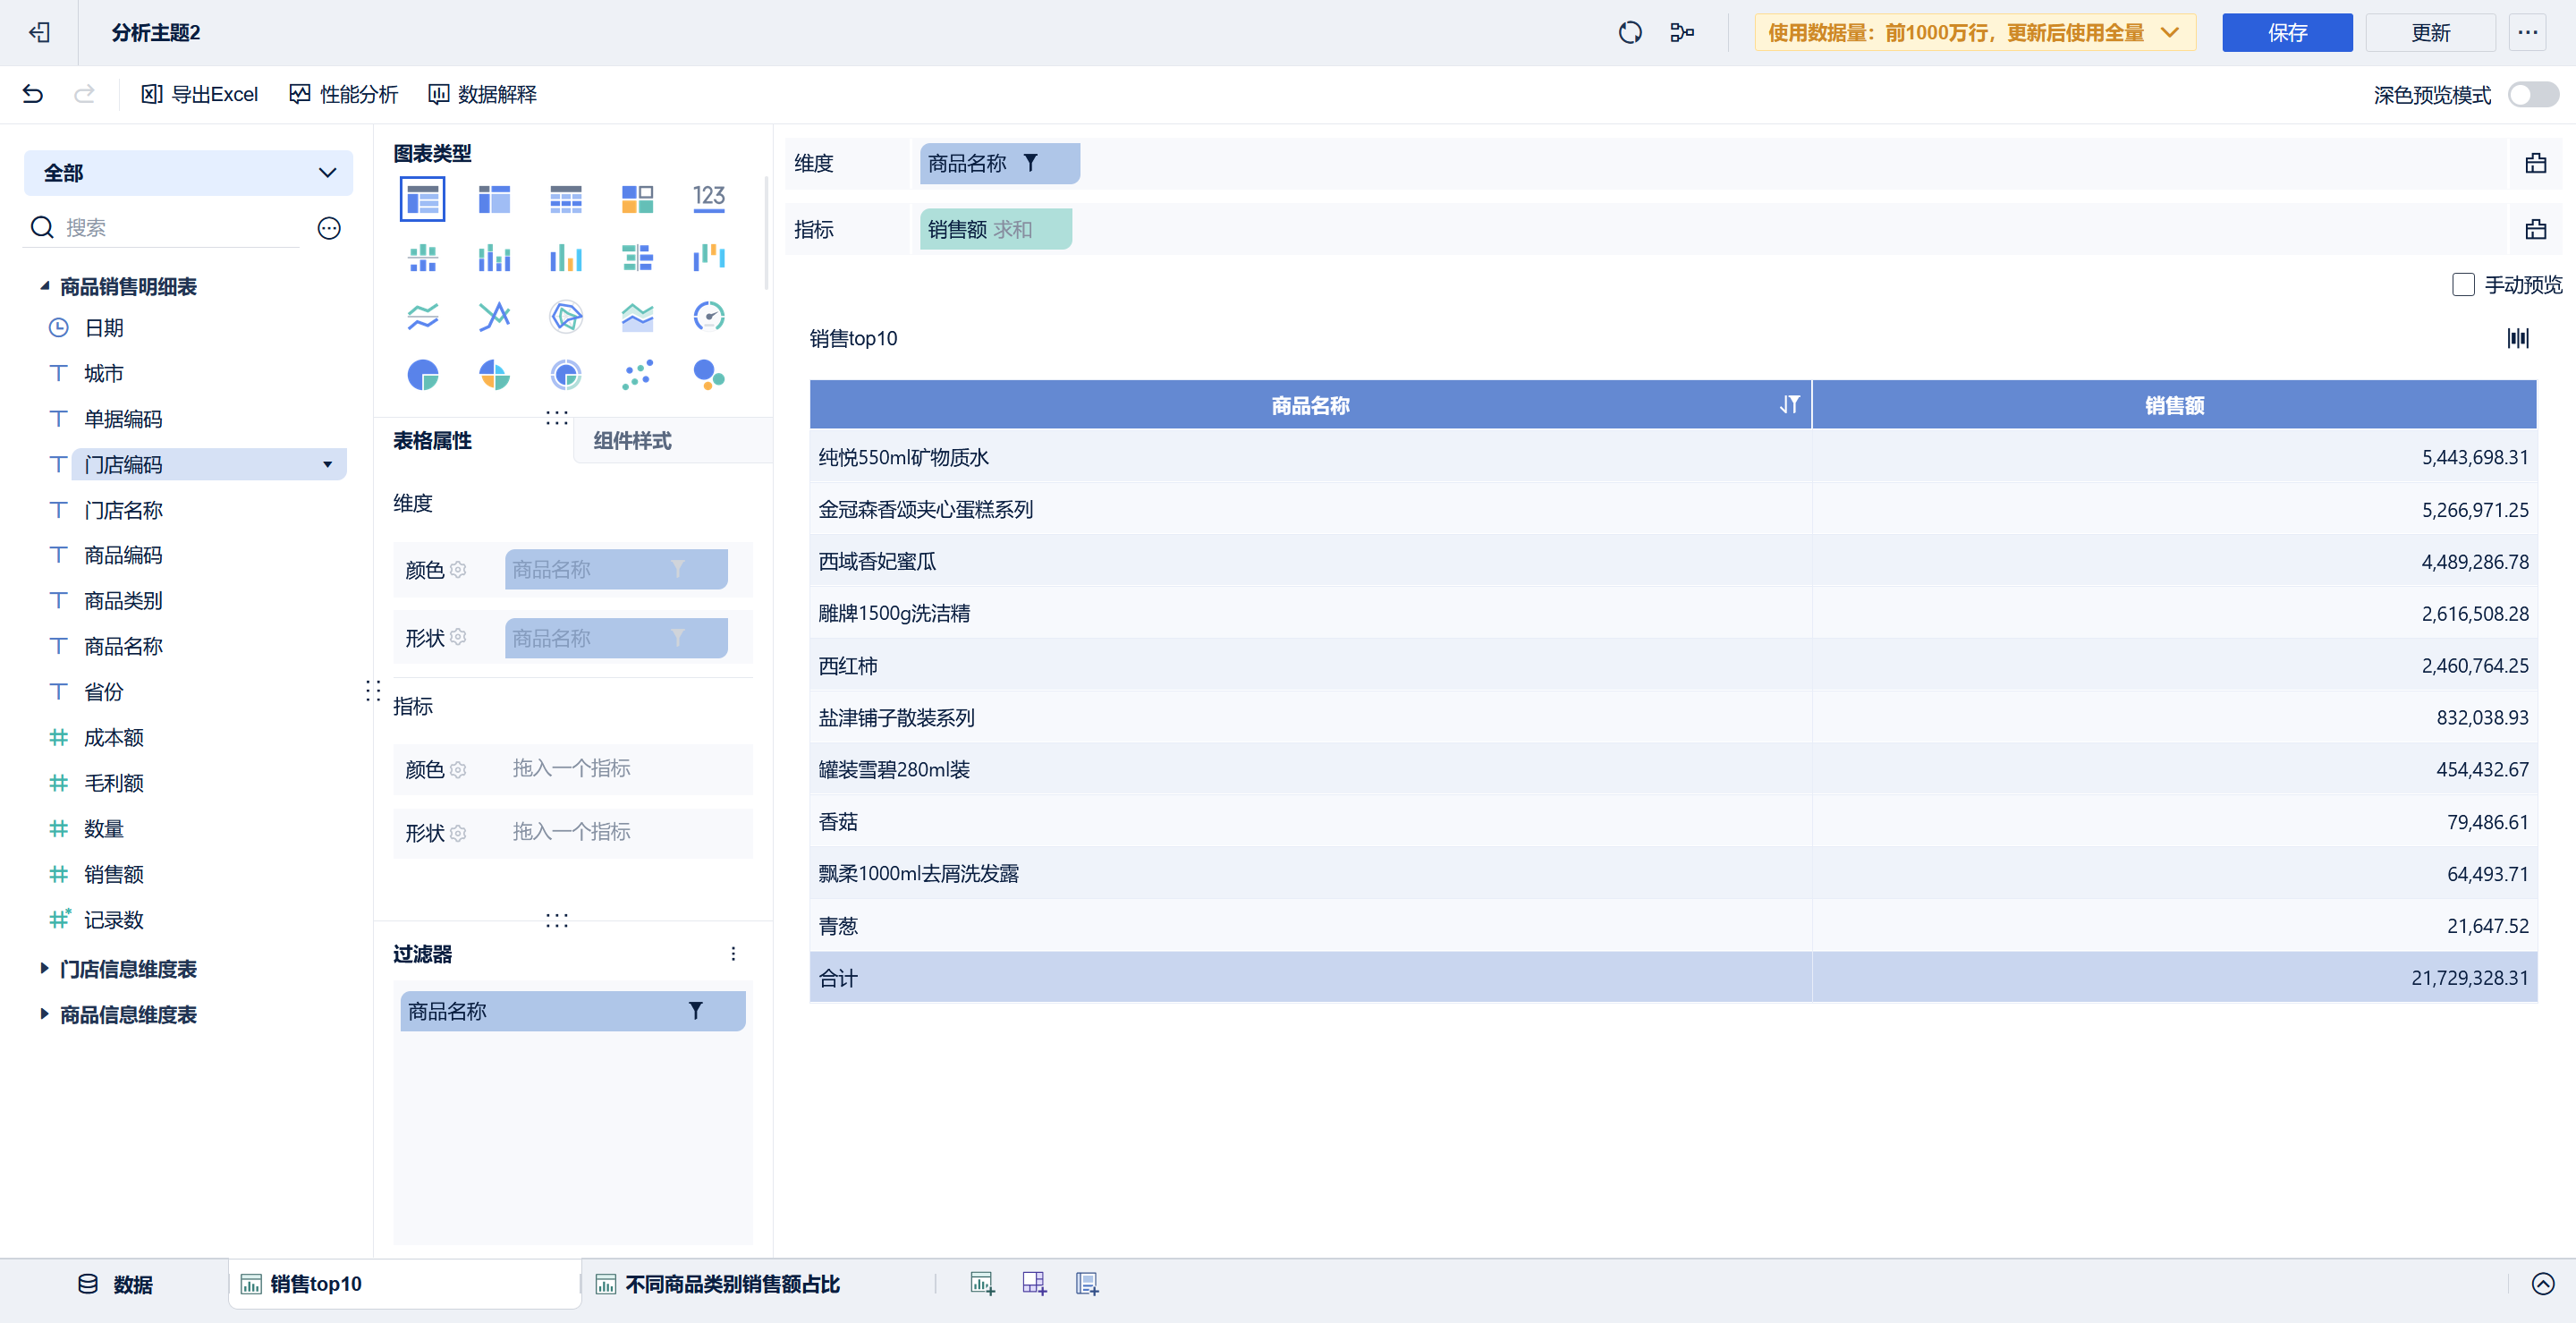Viewport: 2576px width, 1323px height.
Task: Select the KPI 123 indicator card icon
Action: [708, 198]
